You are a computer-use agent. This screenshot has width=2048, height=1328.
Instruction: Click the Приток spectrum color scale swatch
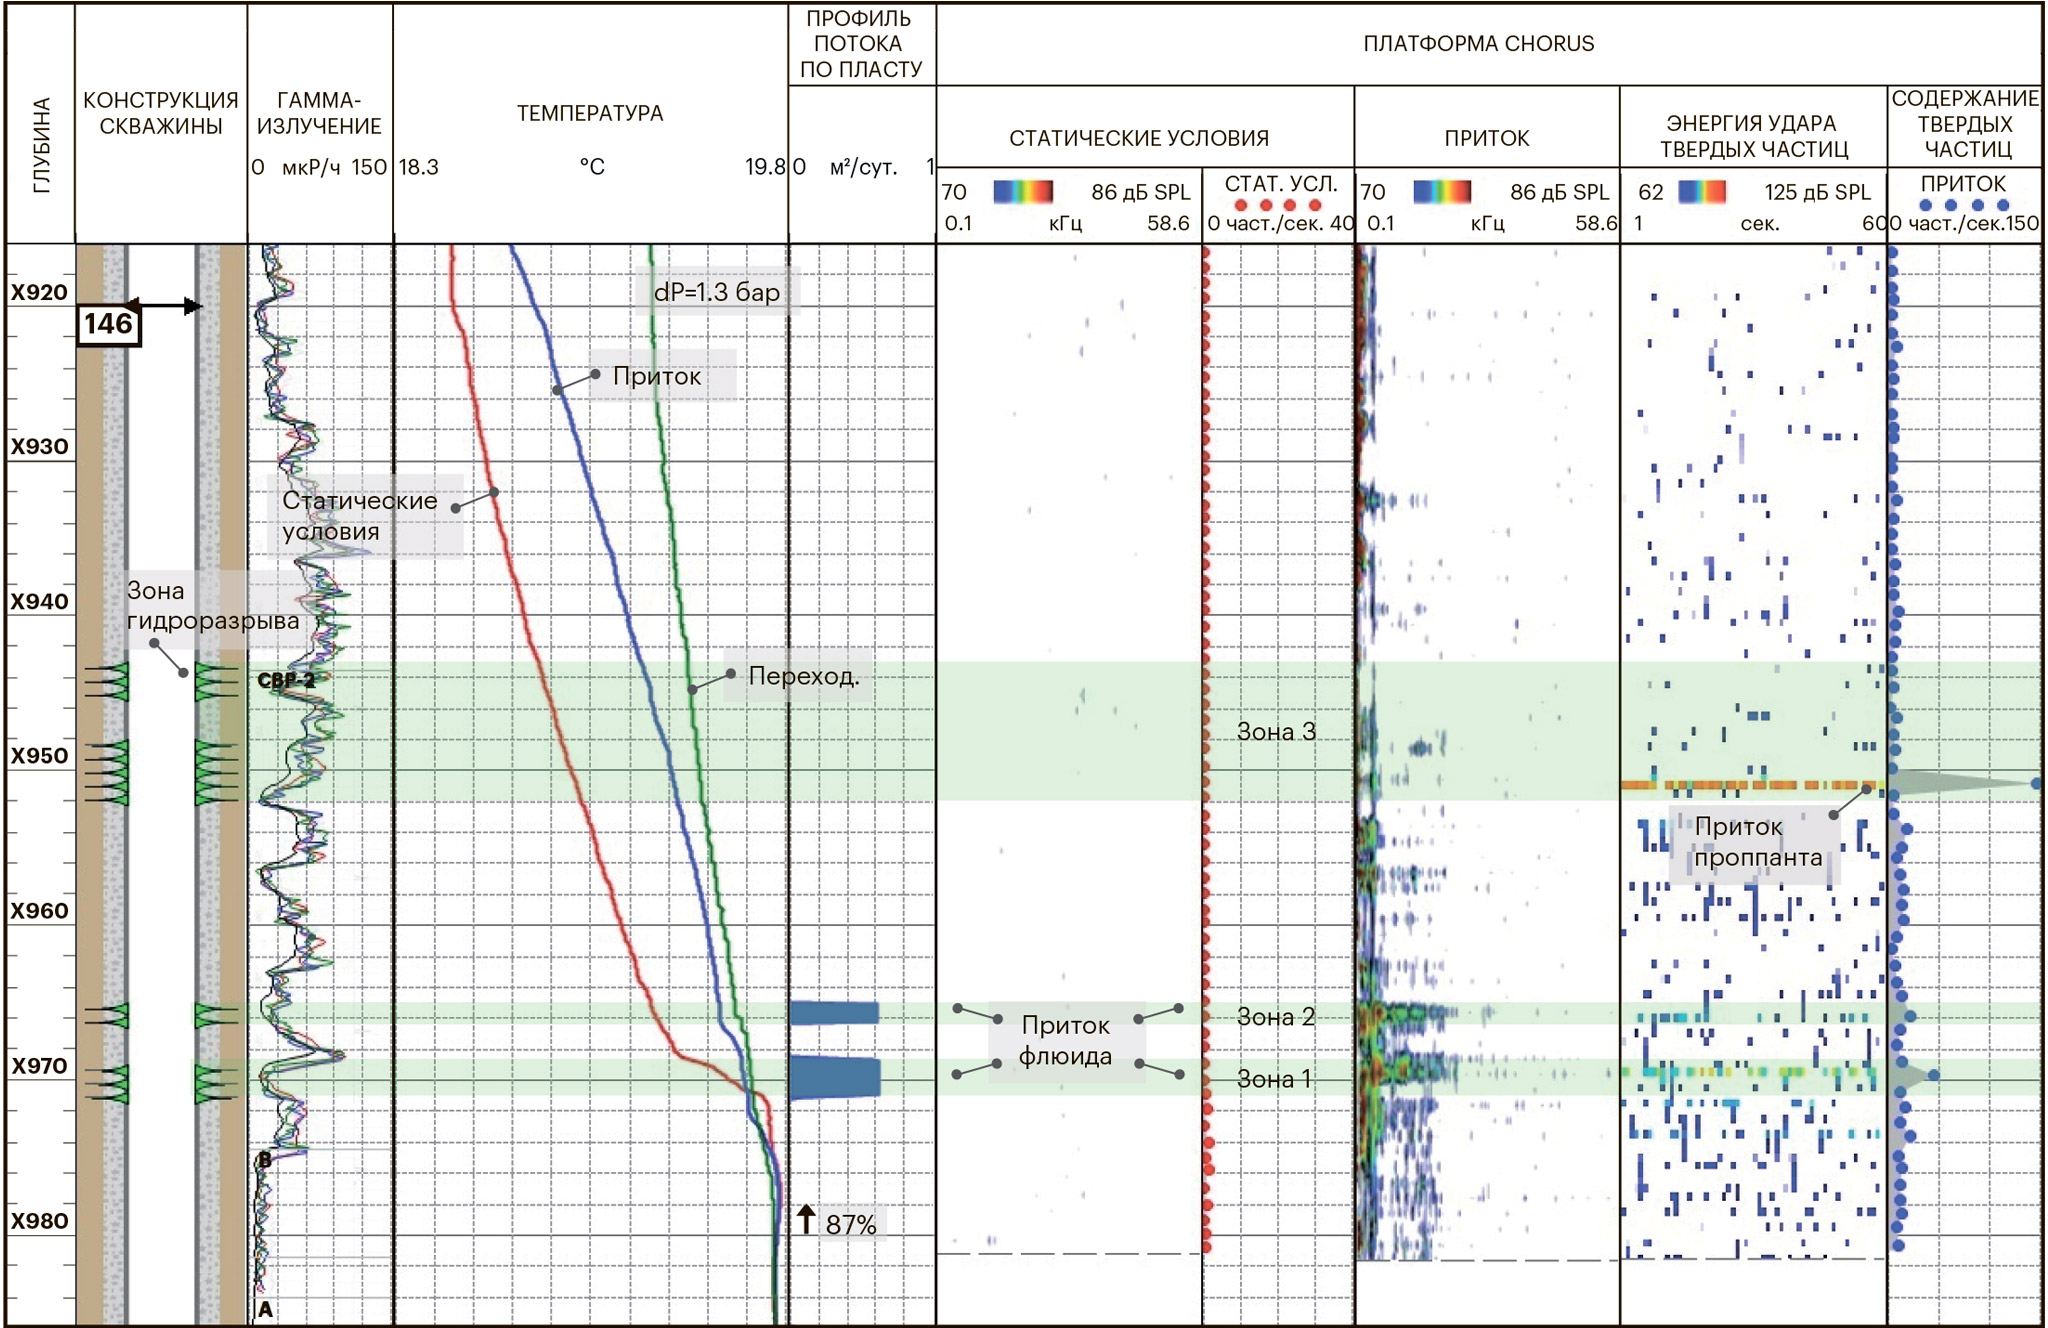tap(1441, 192)
